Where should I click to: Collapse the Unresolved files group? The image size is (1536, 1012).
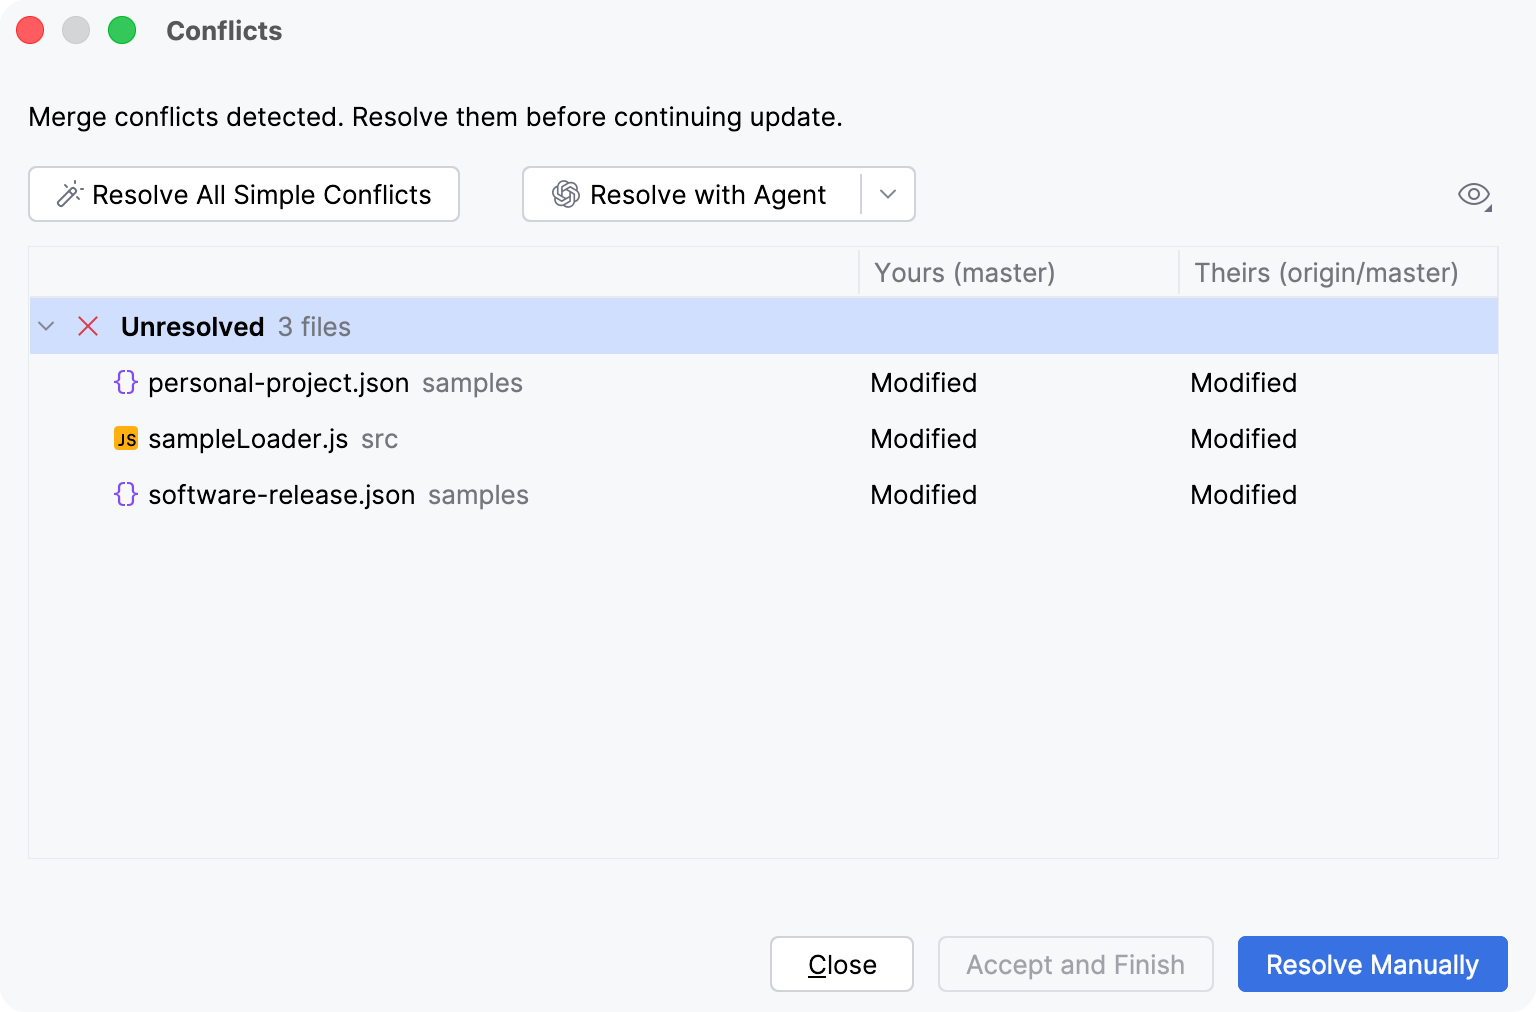[46, 326]
